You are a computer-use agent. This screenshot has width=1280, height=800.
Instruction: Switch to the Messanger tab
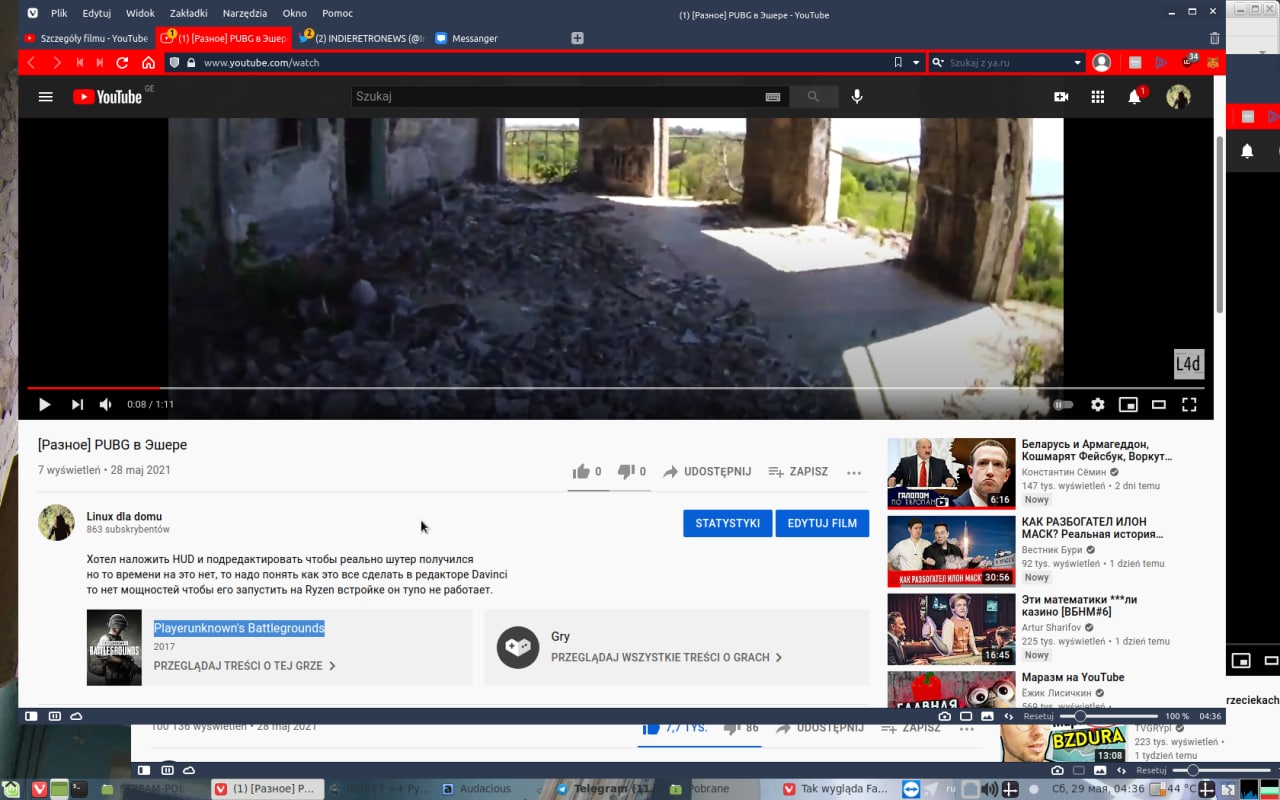500,38
